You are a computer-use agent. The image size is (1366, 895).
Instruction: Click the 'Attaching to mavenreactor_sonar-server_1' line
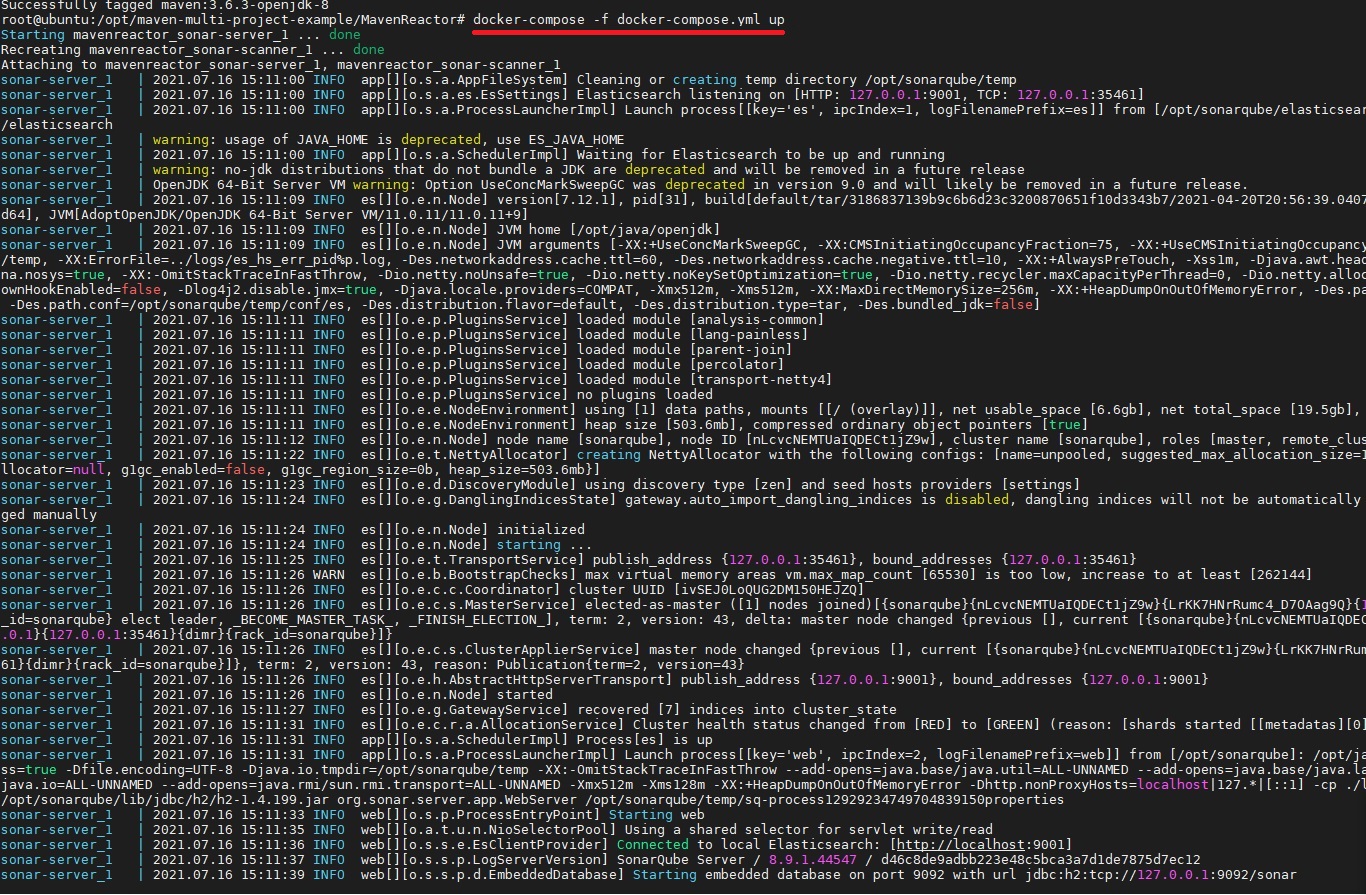281,65
